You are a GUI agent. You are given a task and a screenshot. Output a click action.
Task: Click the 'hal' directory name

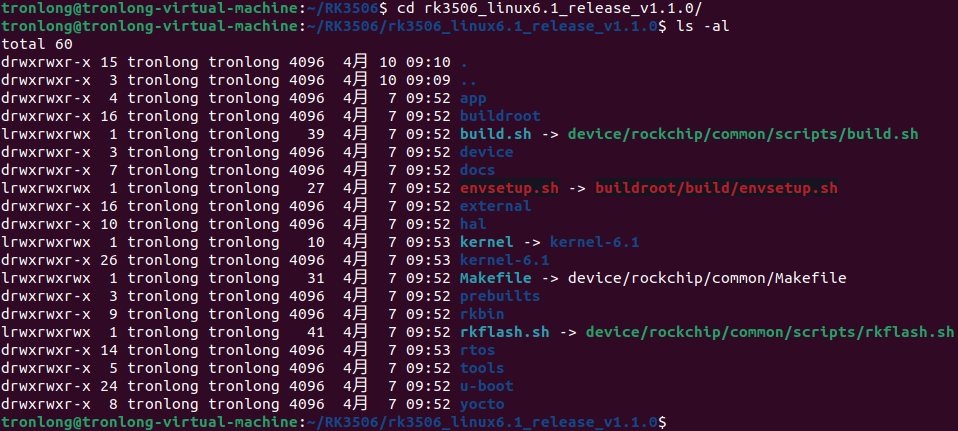tap(474, 224)
